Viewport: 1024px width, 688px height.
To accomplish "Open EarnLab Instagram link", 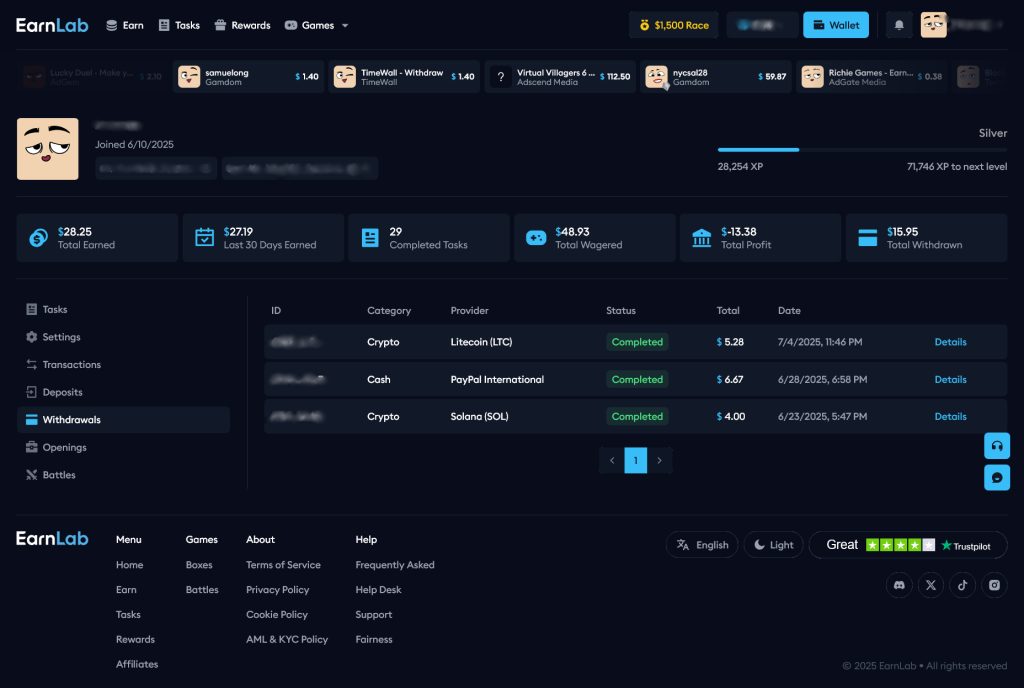I will click(x=994, y=585).
